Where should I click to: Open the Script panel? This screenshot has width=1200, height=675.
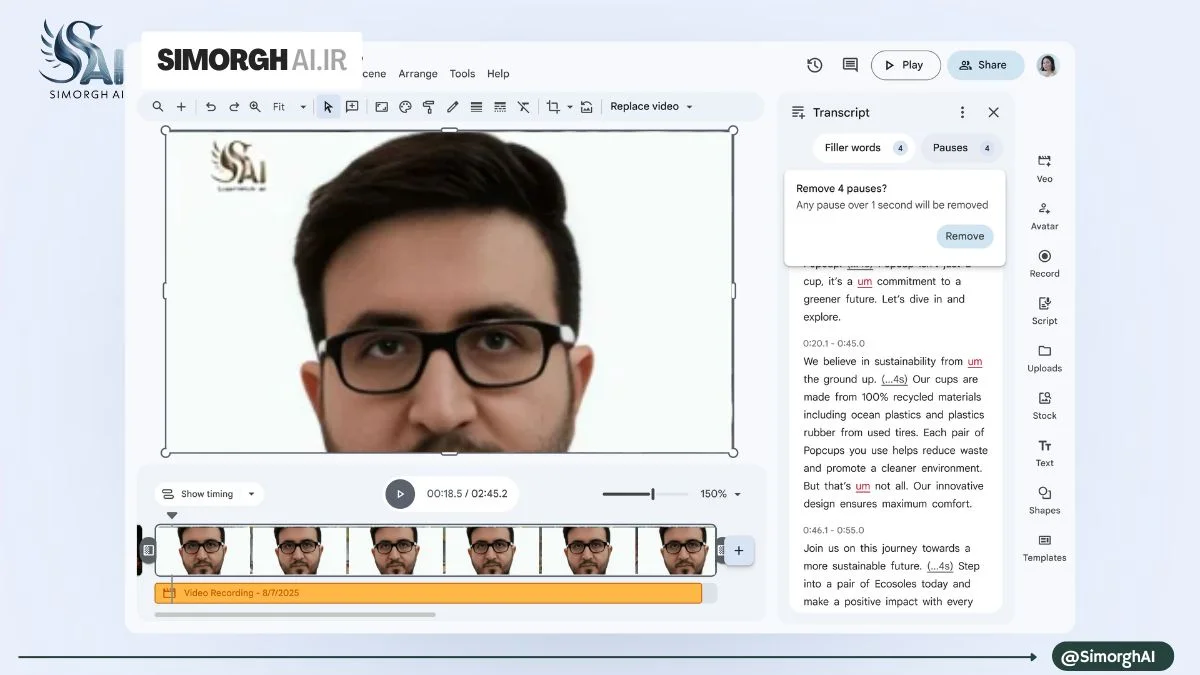pyautogui.click(x=1044, y=310)
